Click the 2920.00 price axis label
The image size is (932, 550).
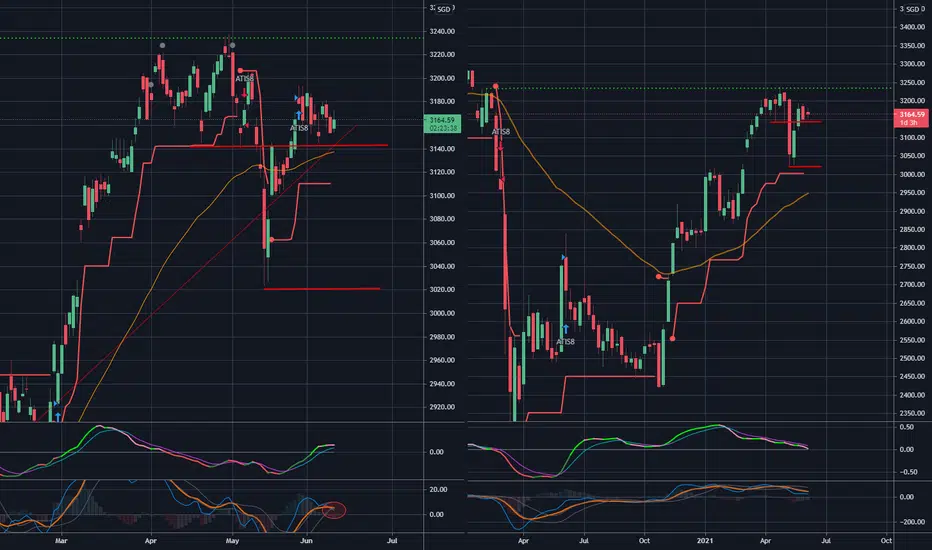click(442, 407)
